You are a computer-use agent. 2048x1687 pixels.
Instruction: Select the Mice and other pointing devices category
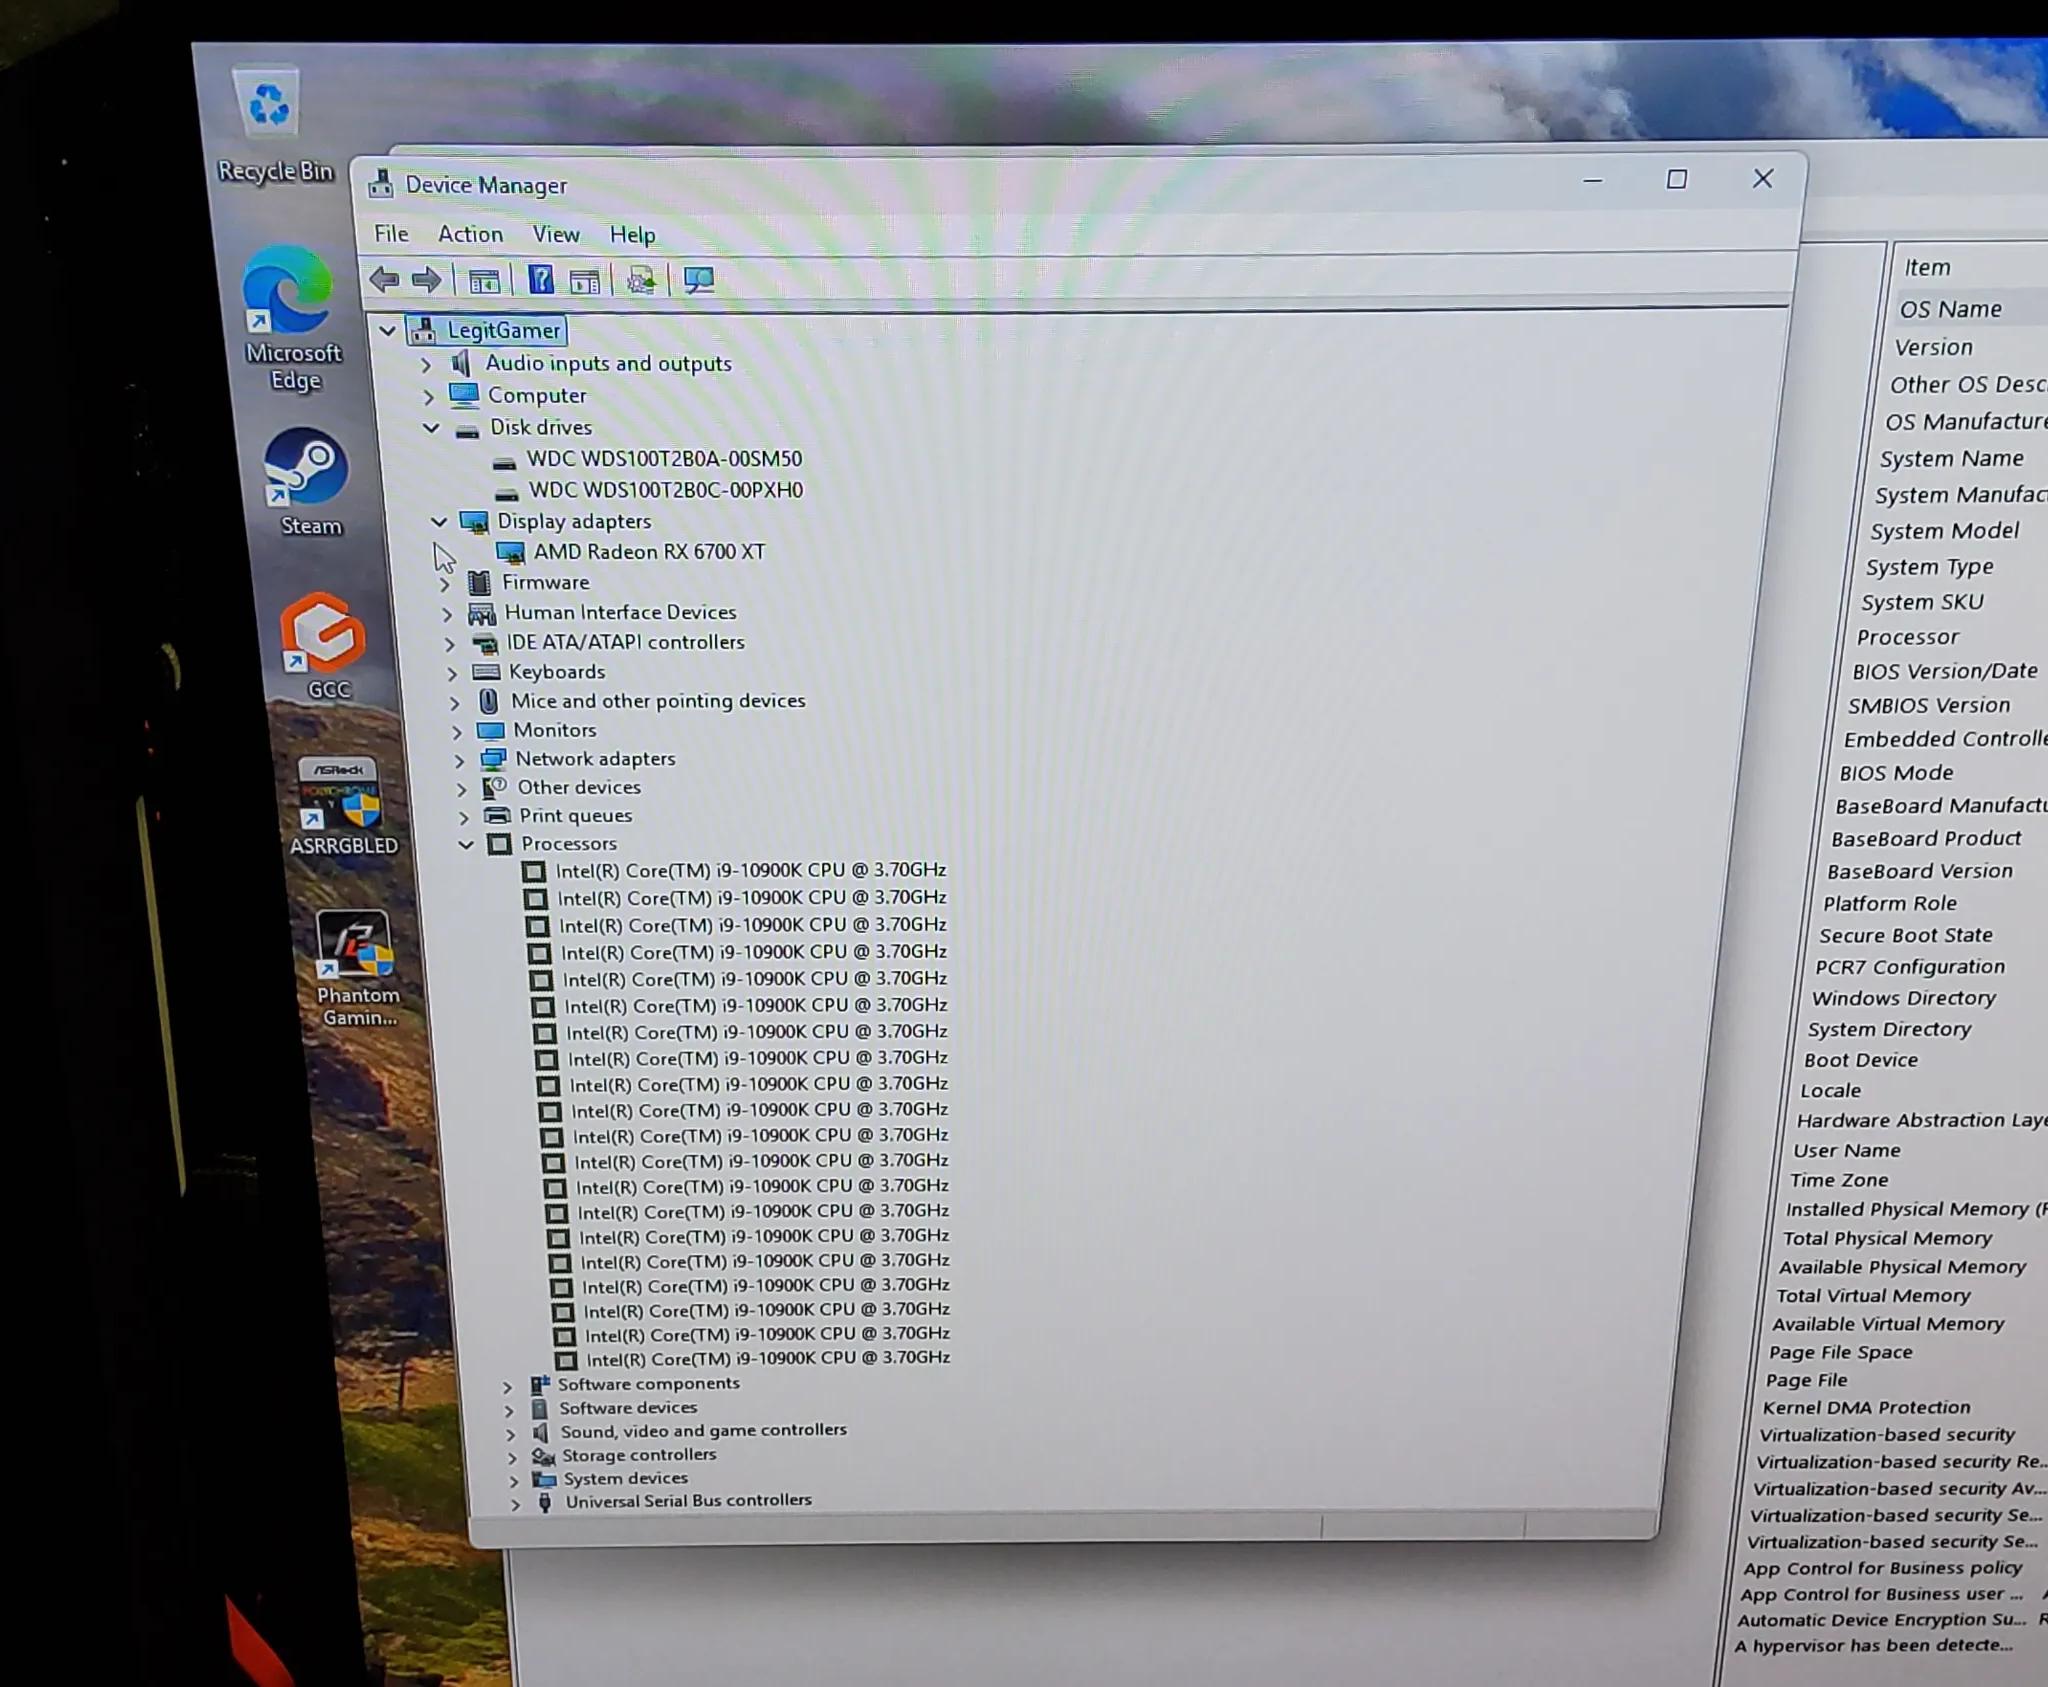[658, 701]
